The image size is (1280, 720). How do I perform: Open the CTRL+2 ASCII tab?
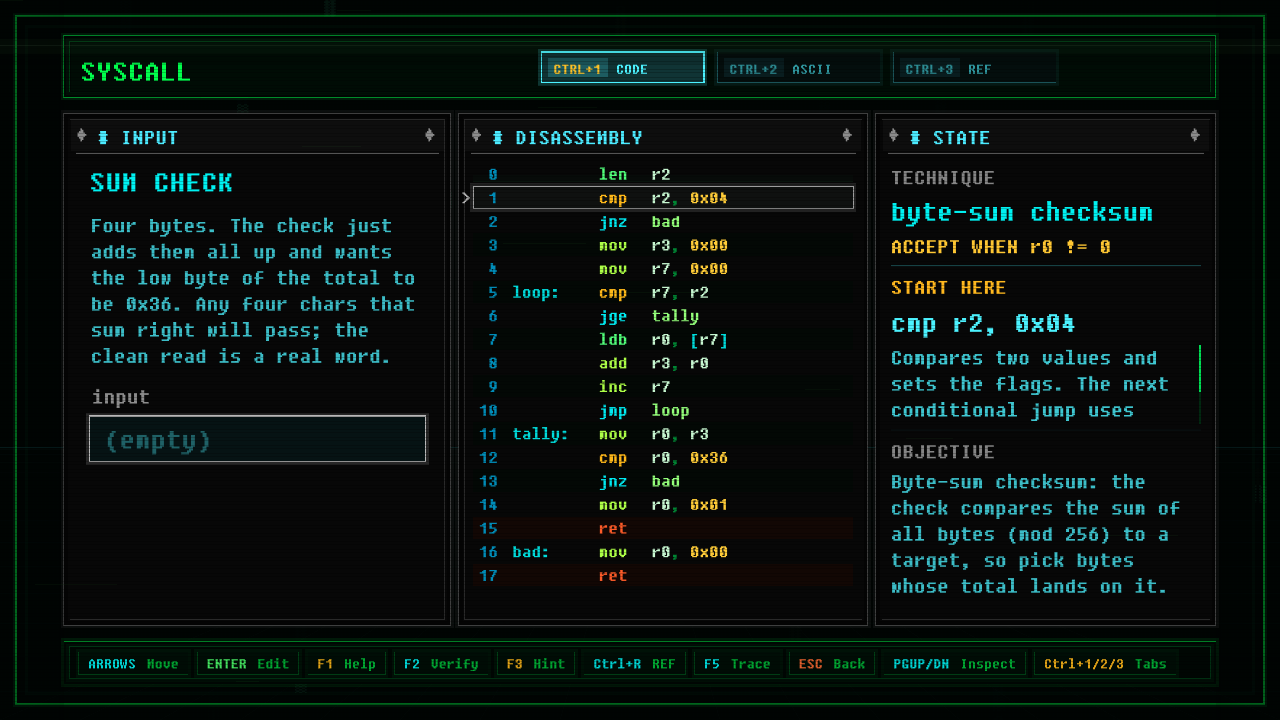(x=798, y=68)
